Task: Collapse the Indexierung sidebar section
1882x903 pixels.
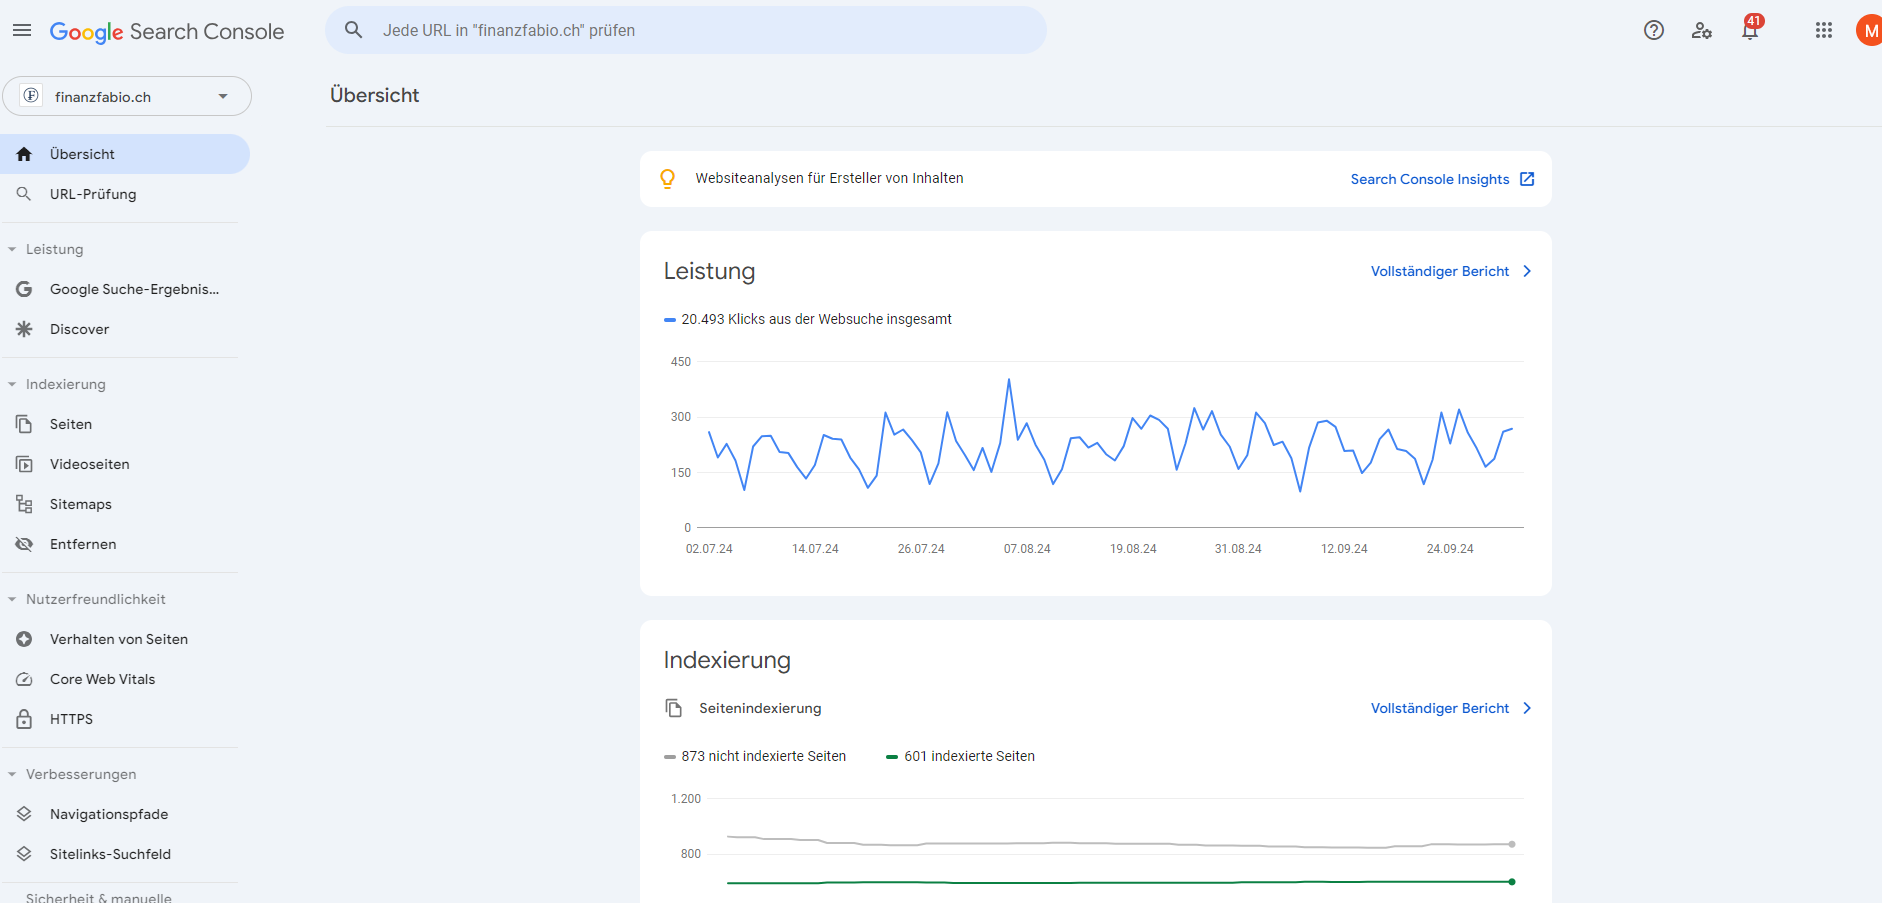Action: [12, 384]
